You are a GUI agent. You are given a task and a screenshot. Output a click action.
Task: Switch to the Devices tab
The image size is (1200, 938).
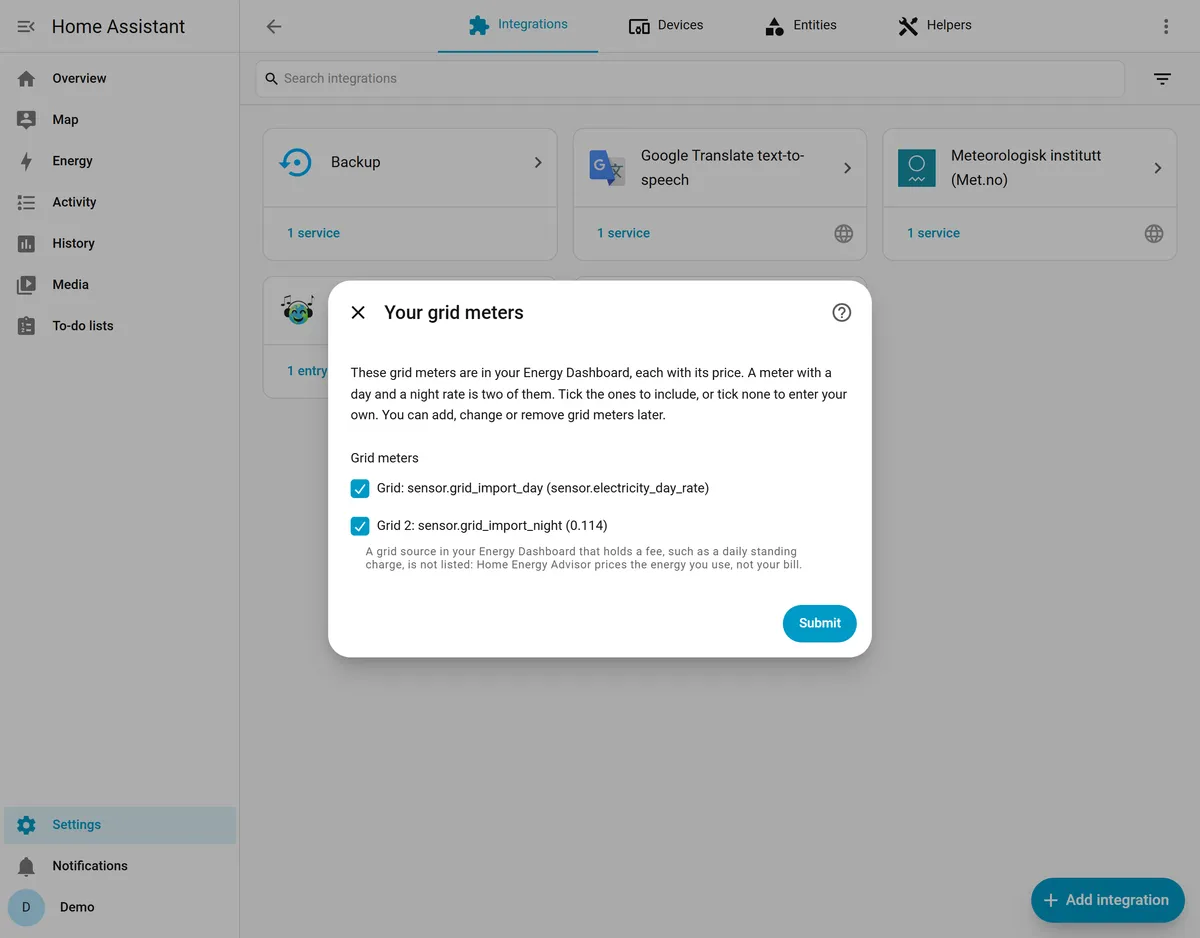point(666,25)
